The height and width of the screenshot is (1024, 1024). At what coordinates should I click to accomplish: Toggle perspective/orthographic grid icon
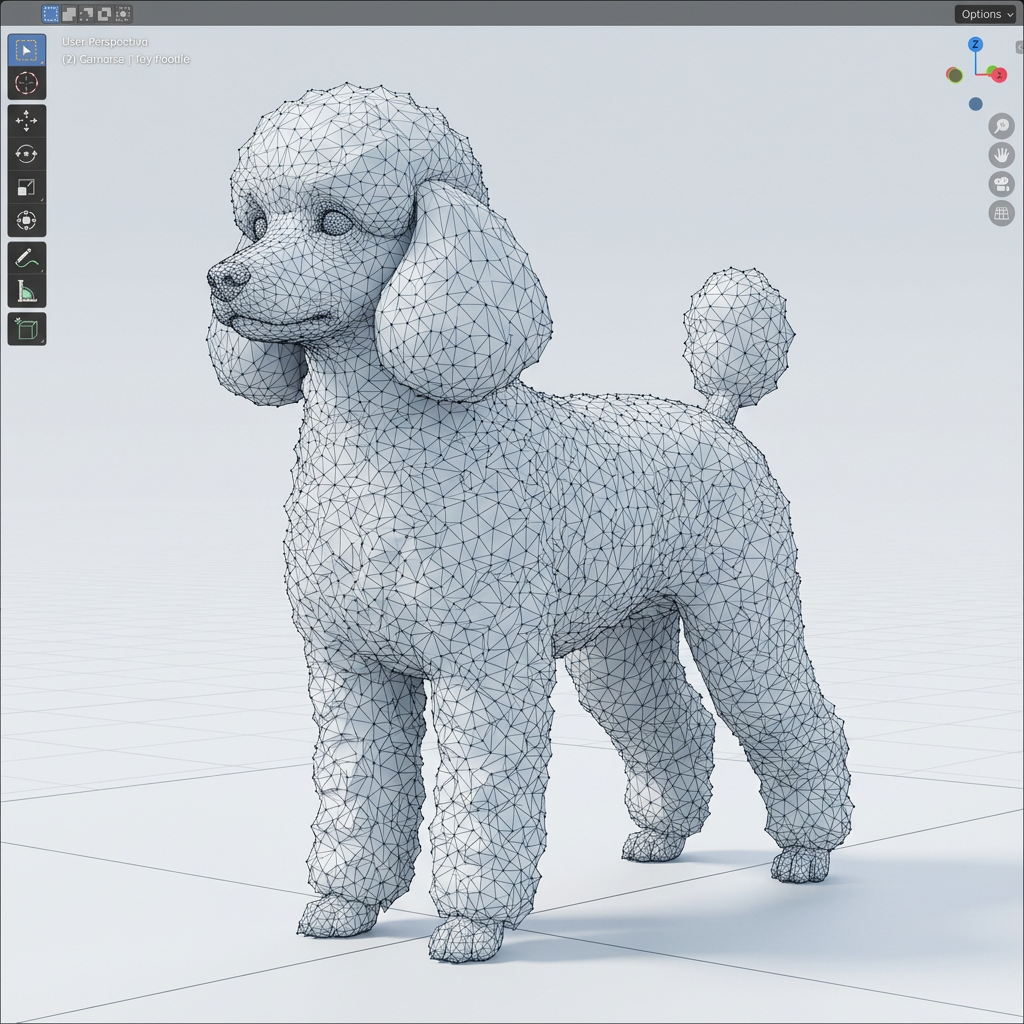point(1001,213)
